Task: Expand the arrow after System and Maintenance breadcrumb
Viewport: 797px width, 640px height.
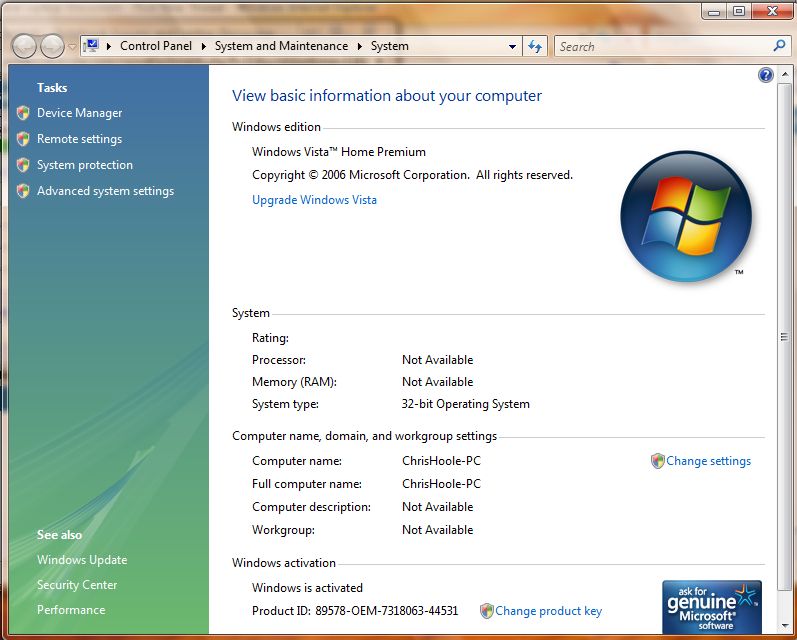Action: click(x=359, y=46)
